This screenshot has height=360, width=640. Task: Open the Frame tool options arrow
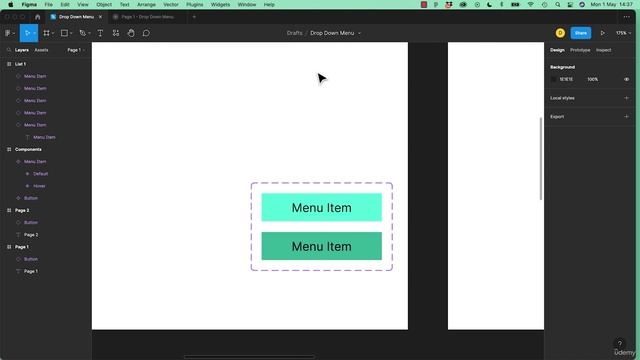point(53,33)
